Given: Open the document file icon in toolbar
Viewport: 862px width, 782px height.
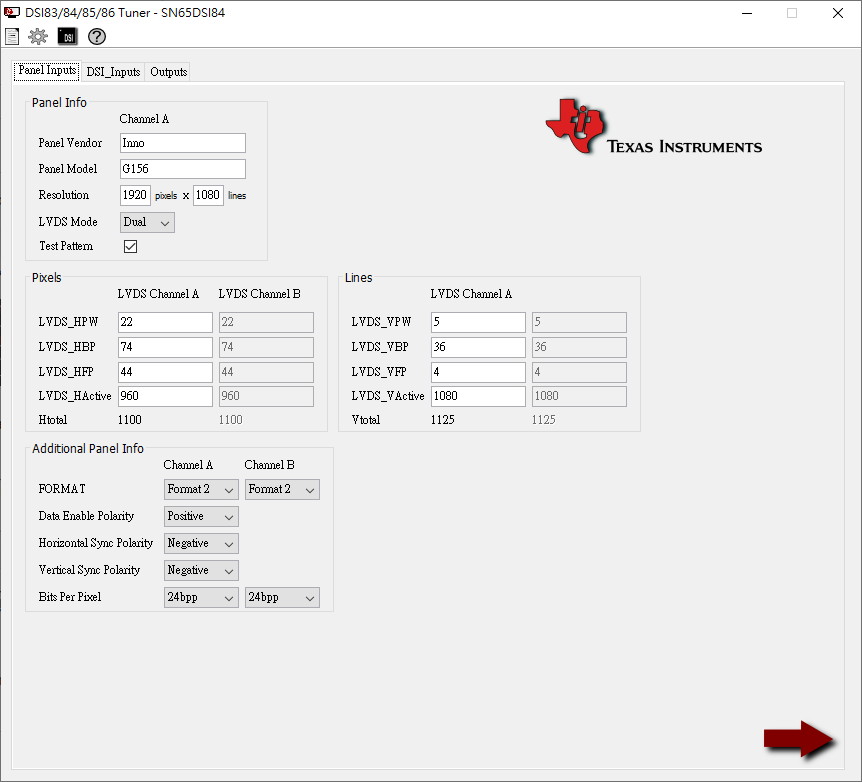Looking at the screenshot, I should [12, 37].
